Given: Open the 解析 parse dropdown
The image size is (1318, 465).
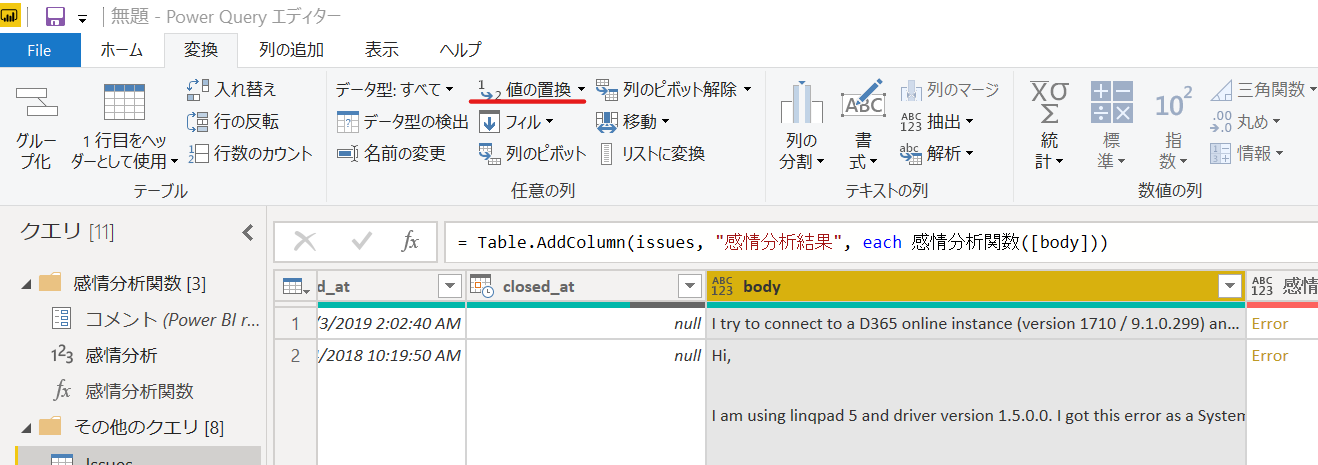Looking at the screenshot, I should coord(937,154).
